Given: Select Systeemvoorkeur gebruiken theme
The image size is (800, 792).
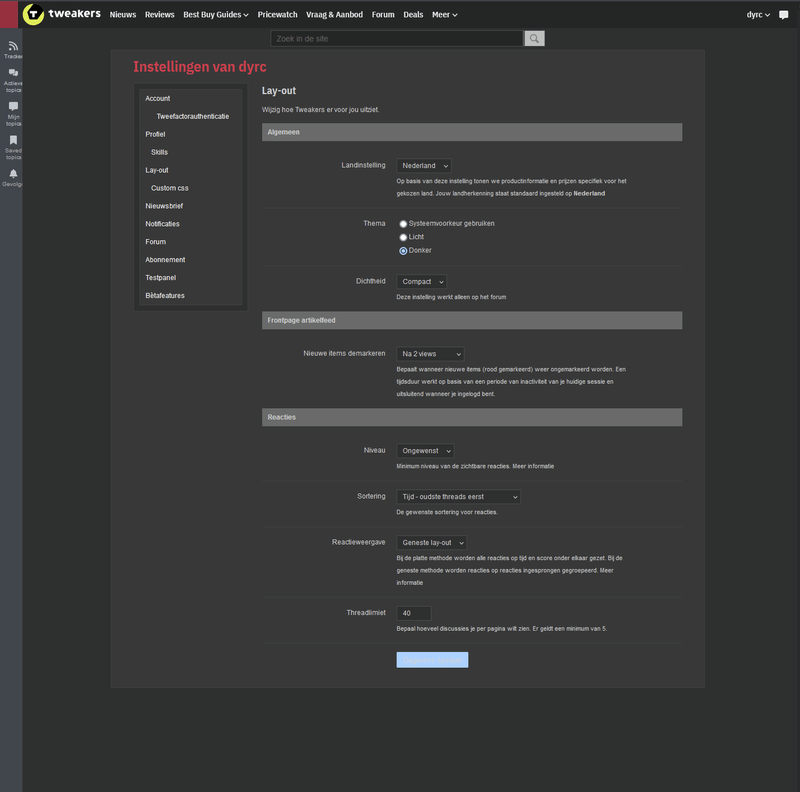Looking at the screenshot, I should (403, 224).
